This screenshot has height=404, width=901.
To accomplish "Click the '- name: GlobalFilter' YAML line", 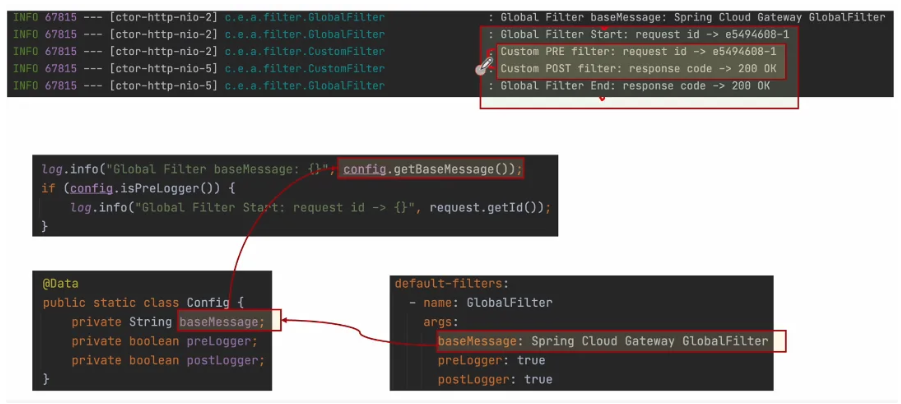I will pos(480,303).
